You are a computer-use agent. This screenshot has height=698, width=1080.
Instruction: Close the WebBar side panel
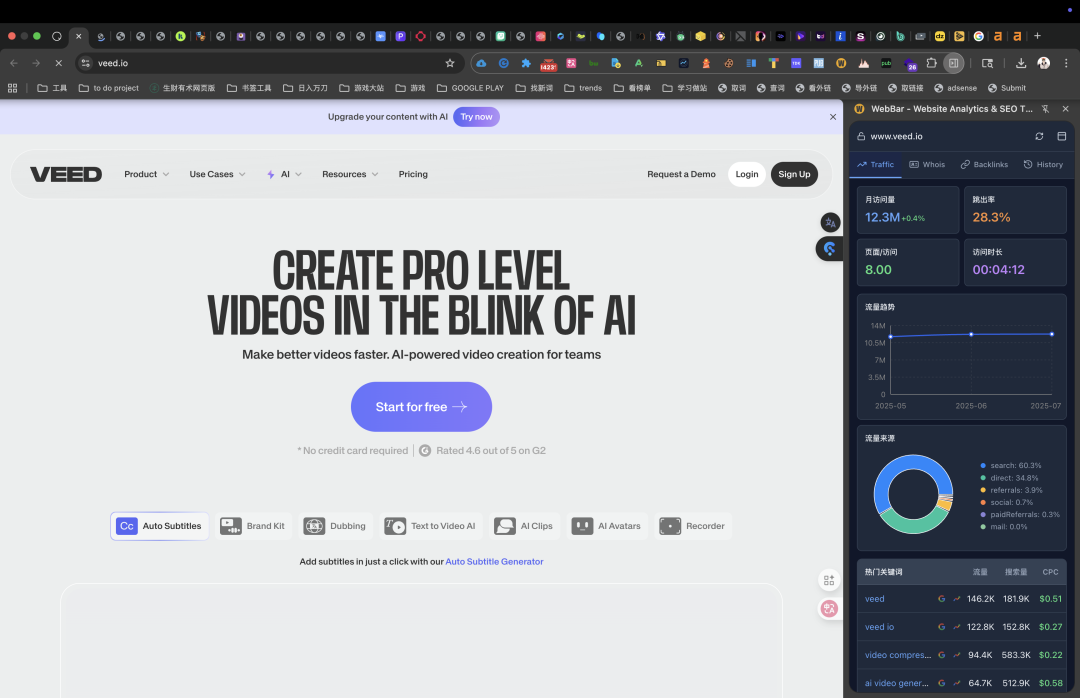pyautogui.click(x=1066, y=109)
